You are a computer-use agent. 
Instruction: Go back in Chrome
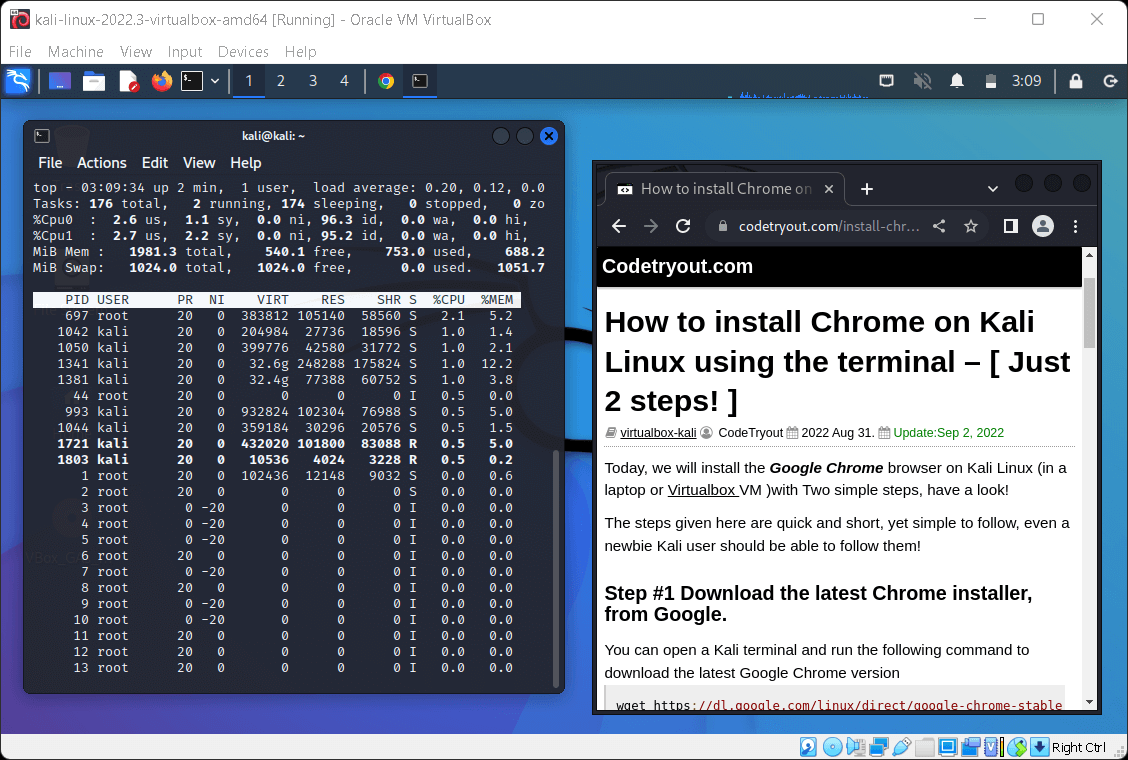tap(619, 226)
